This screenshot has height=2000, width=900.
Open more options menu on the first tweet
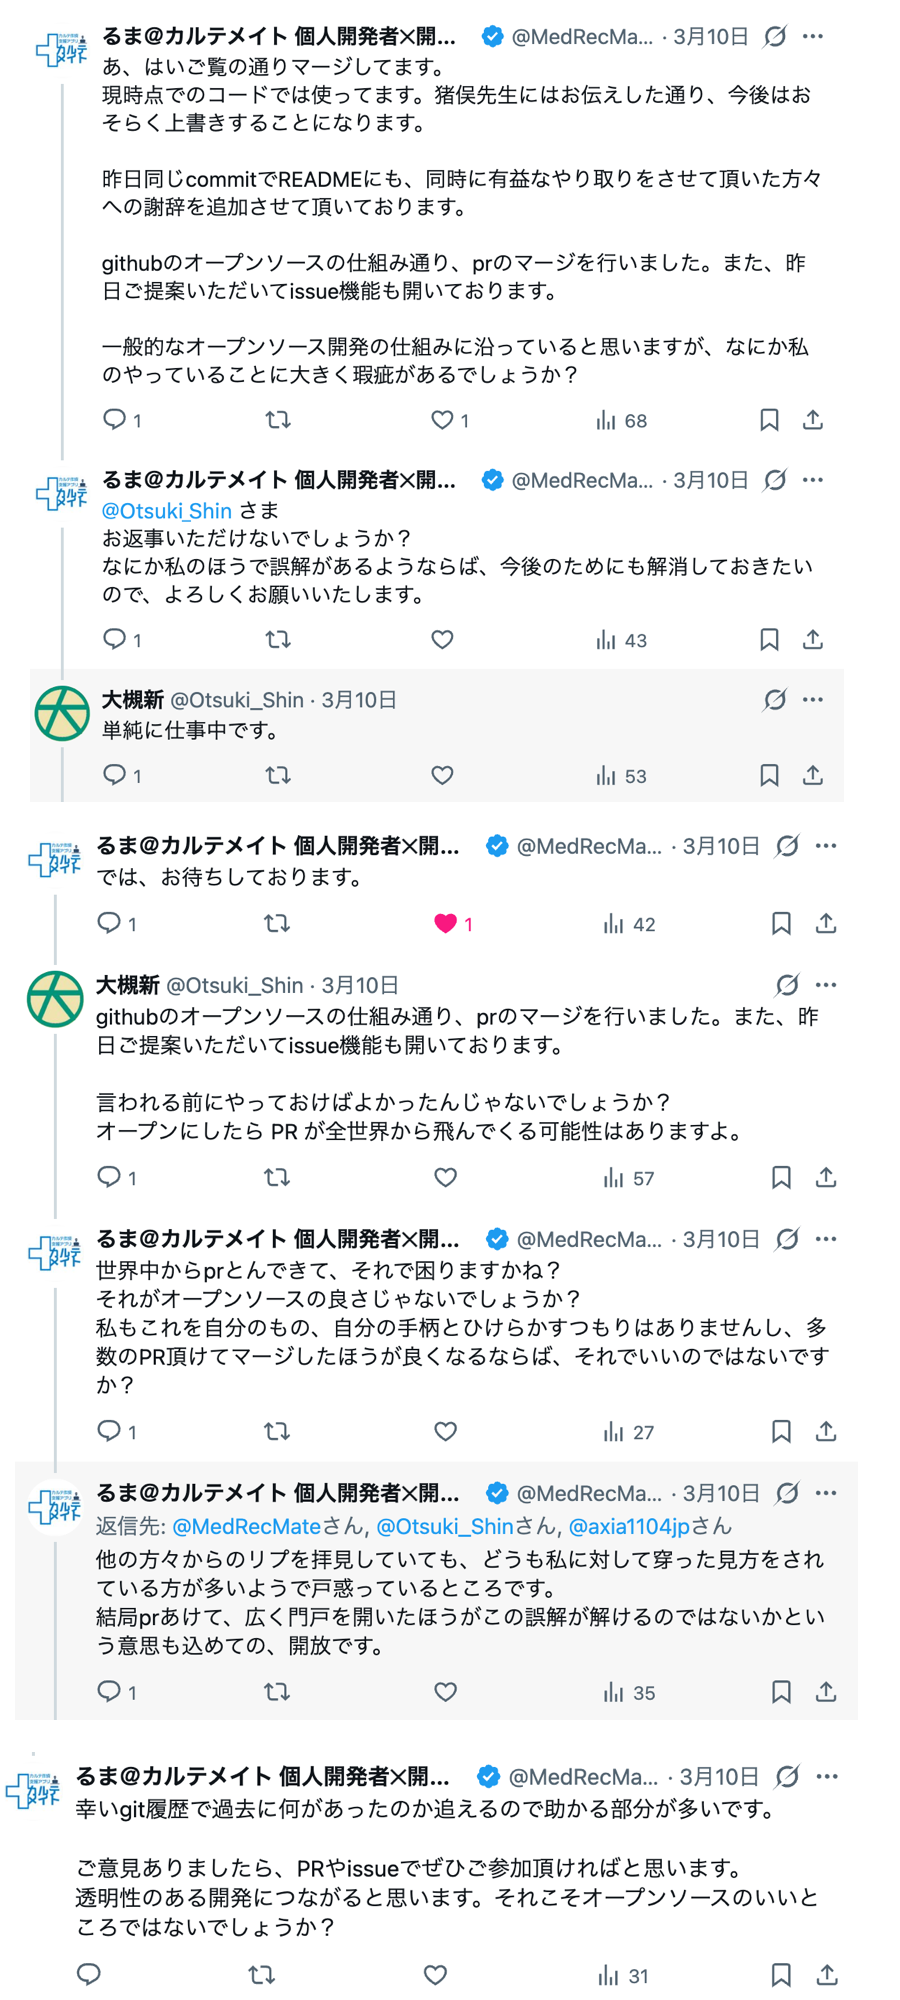pyautogui.click(x=813, y=36)
